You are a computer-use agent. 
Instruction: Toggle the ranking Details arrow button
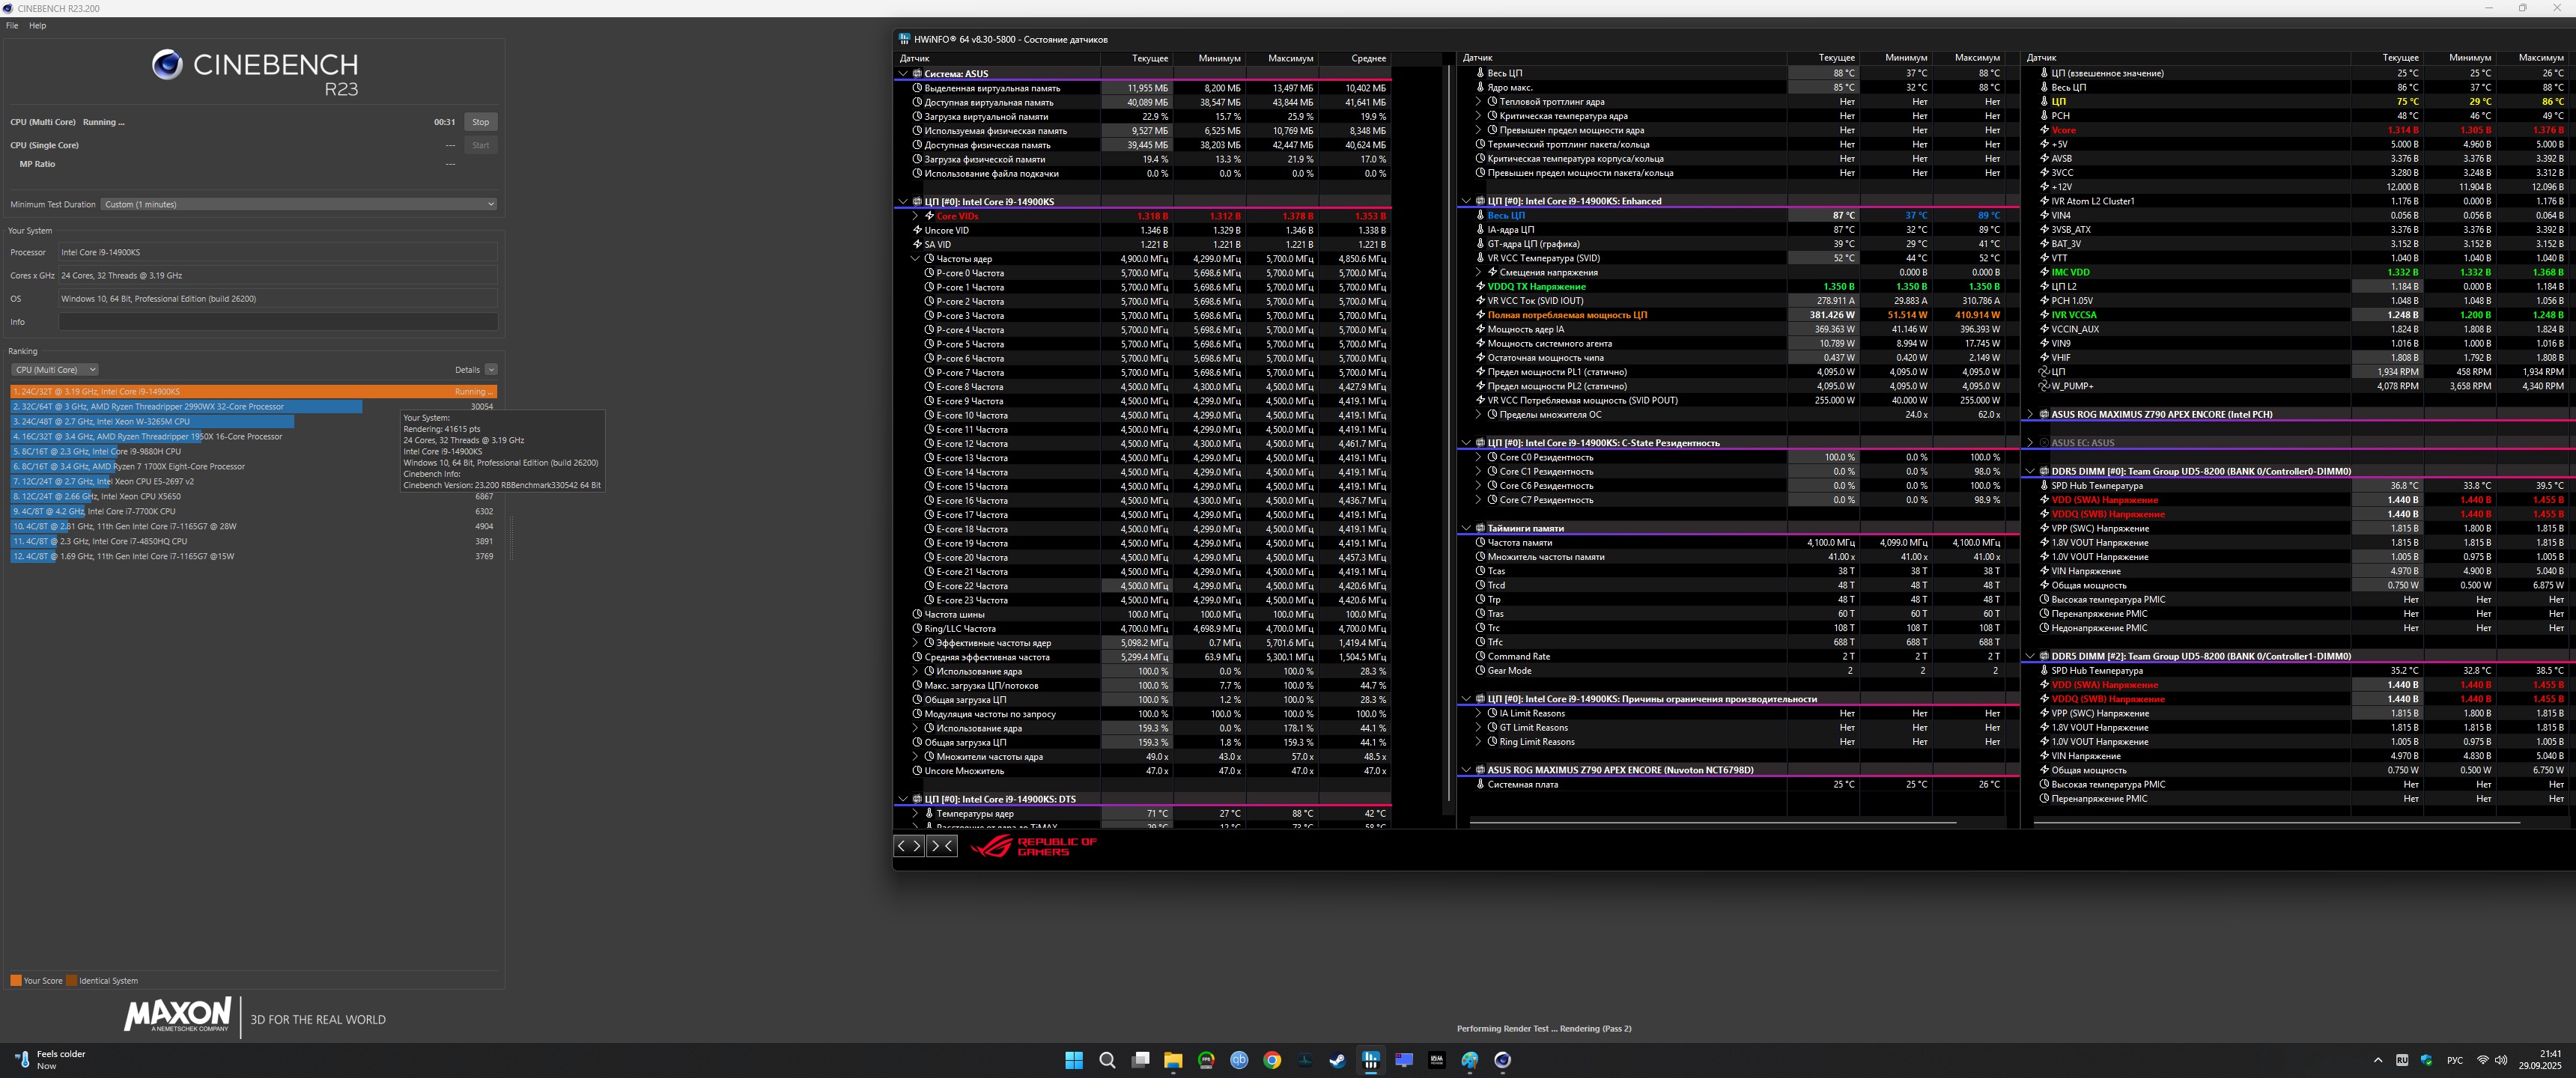[491, 370]
